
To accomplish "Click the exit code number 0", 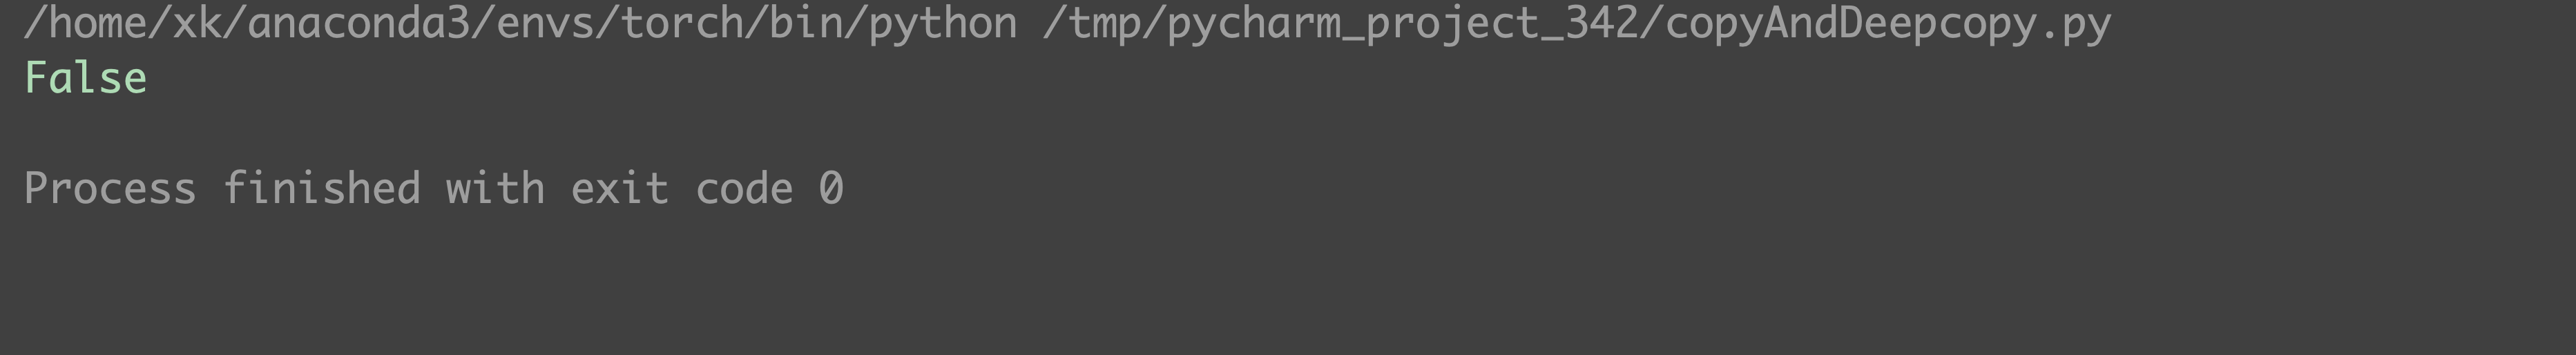I will [x=831, y=188].
